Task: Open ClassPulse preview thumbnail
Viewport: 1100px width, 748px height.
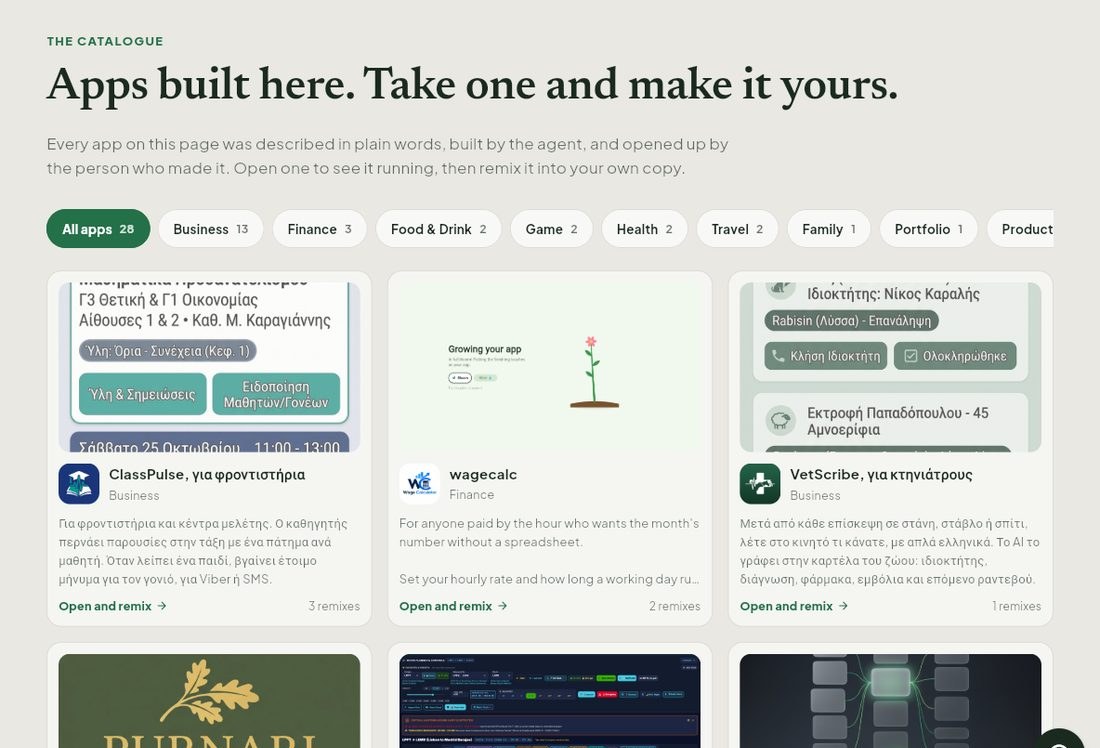Action: tap(209, 367)
